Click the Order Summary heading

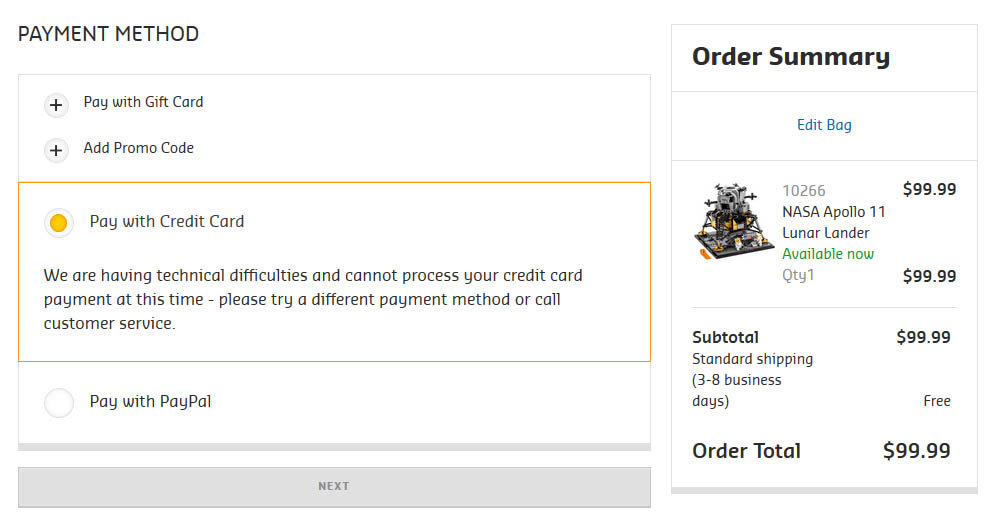(x=791, y=57)
